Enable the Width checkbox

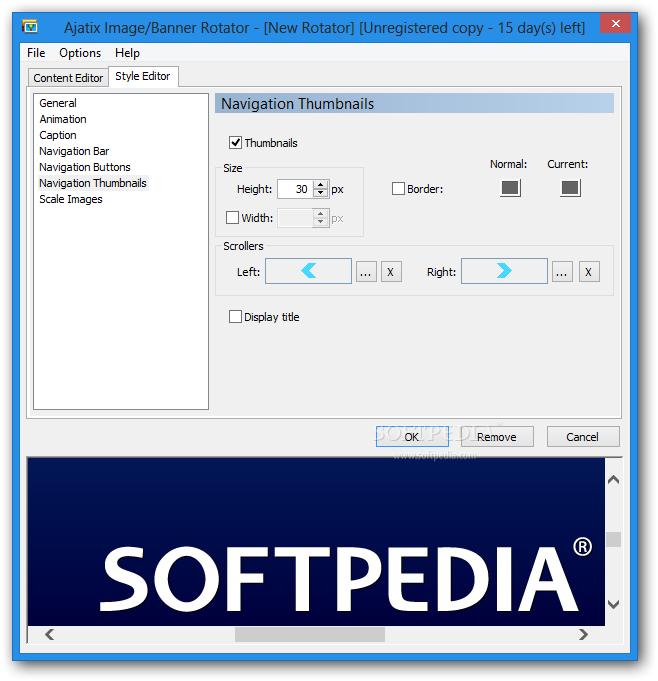click(x=232, y=217)
